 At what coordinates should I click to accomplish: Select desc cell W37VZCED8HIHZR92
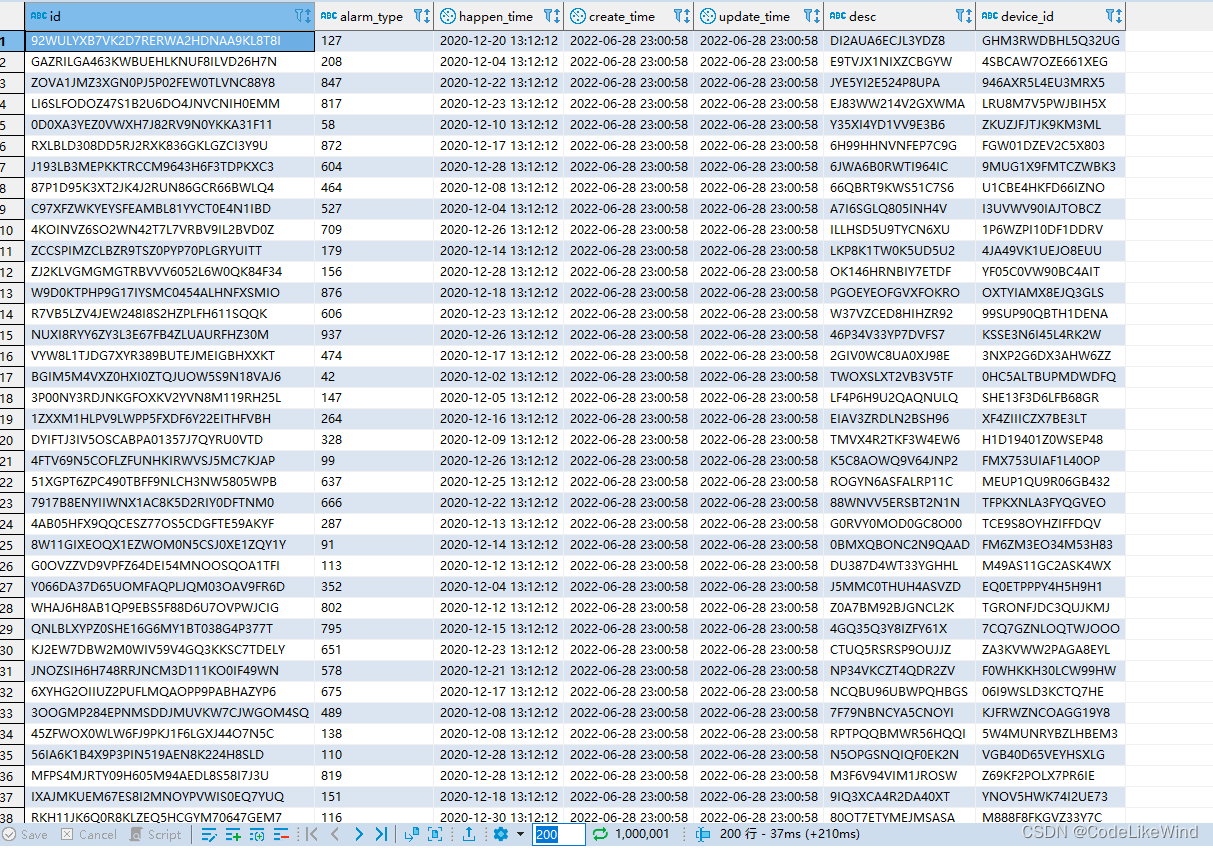[x=899, y=314]
